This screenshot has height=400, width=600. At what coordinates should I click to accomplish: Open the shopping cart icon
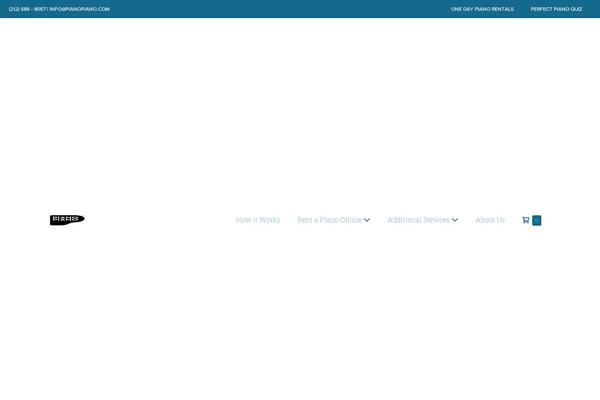click(x=526, y=220)
